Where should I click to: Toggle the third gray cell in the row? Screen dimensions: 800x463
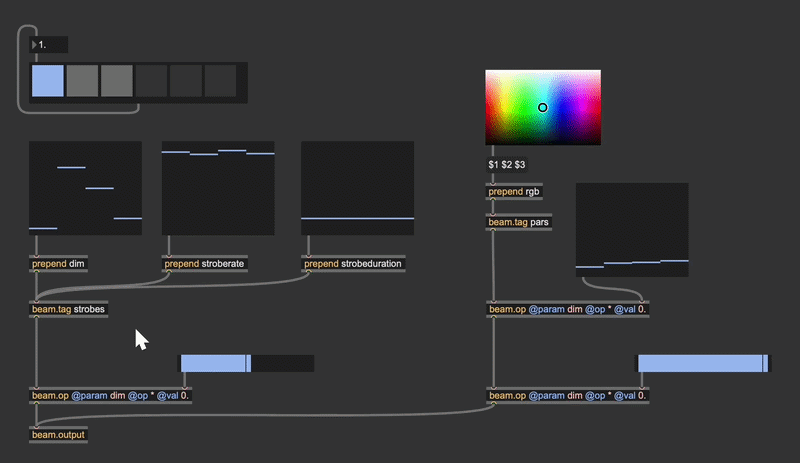(117, 81)
